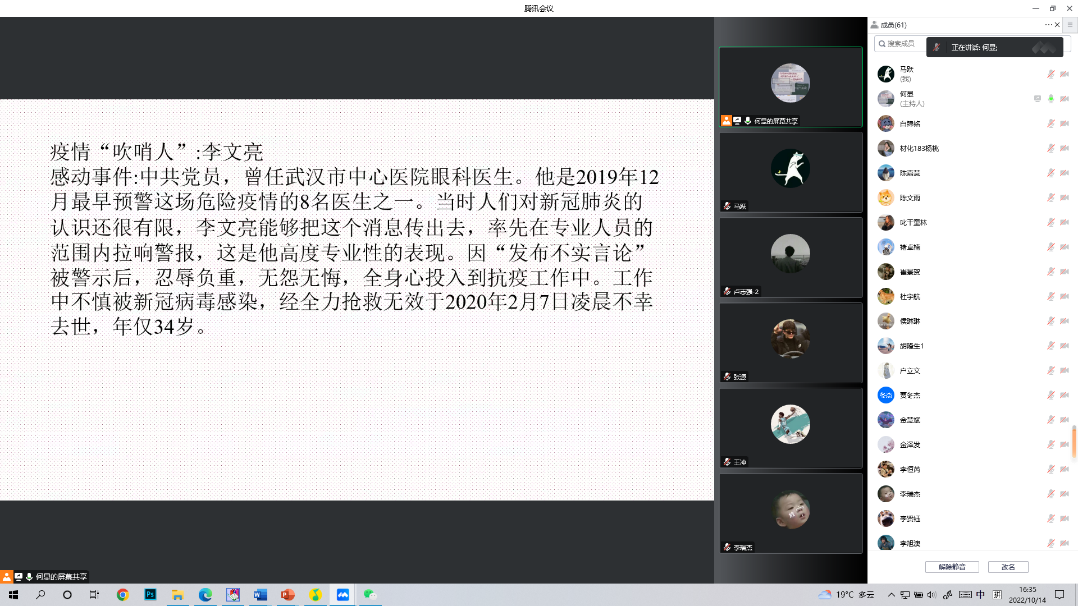
Task: Click the 搜索成员 search field
Action: click(900, 44)
